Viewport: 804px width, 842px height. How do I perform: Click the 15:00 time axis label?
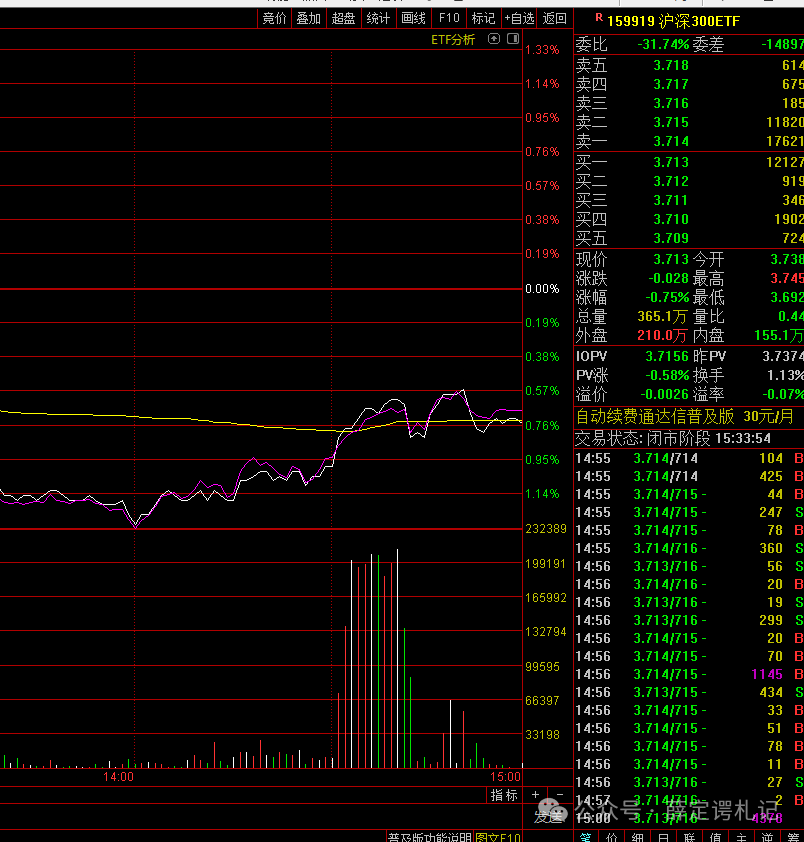(x=505, y=776)
